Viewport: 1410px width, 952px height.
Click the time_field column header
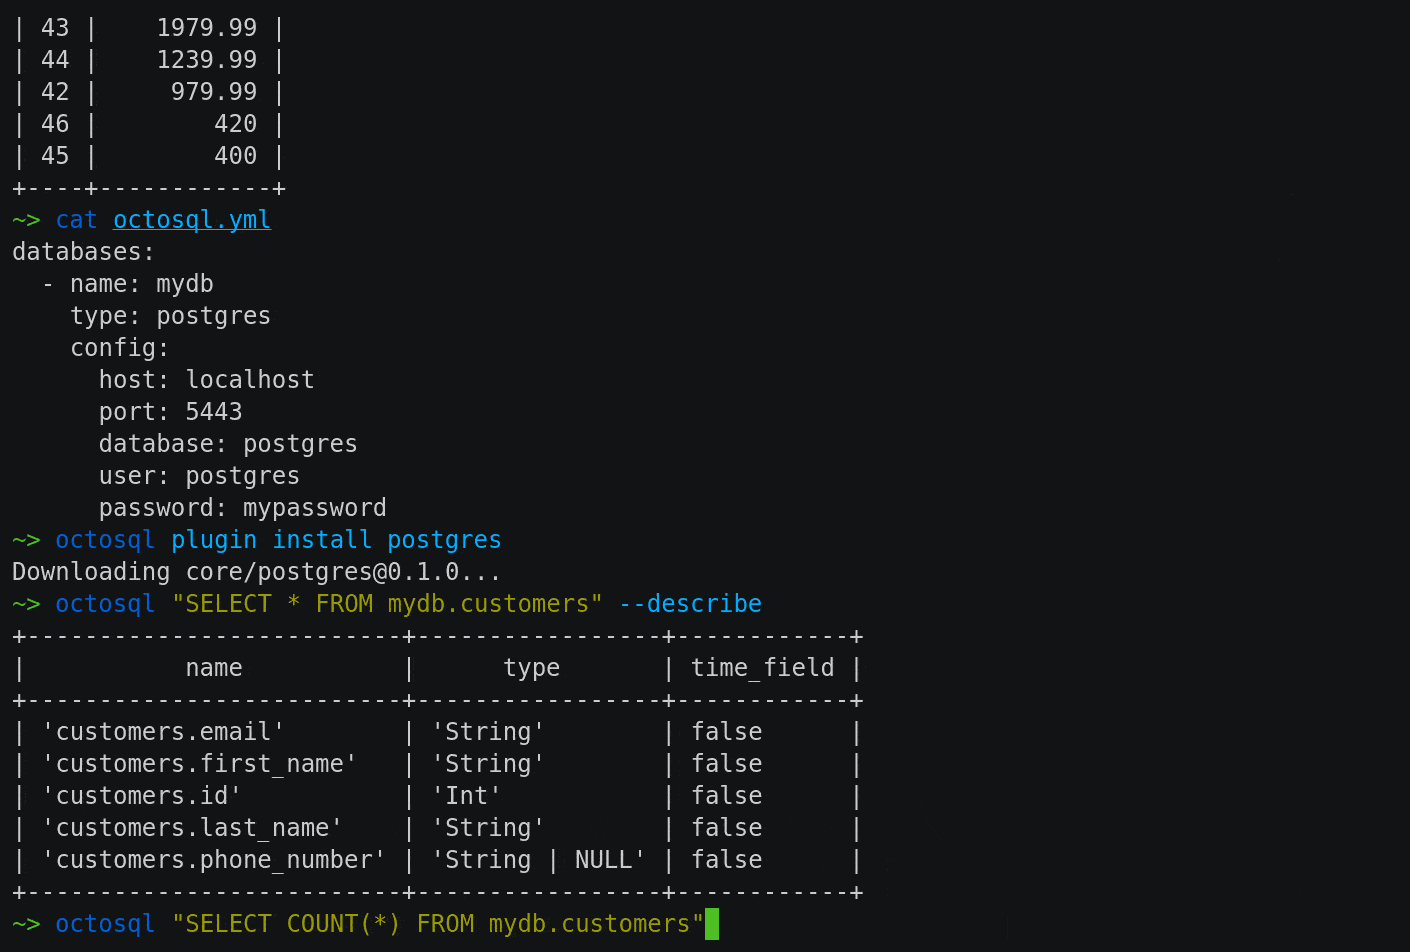tap(762, 667)
